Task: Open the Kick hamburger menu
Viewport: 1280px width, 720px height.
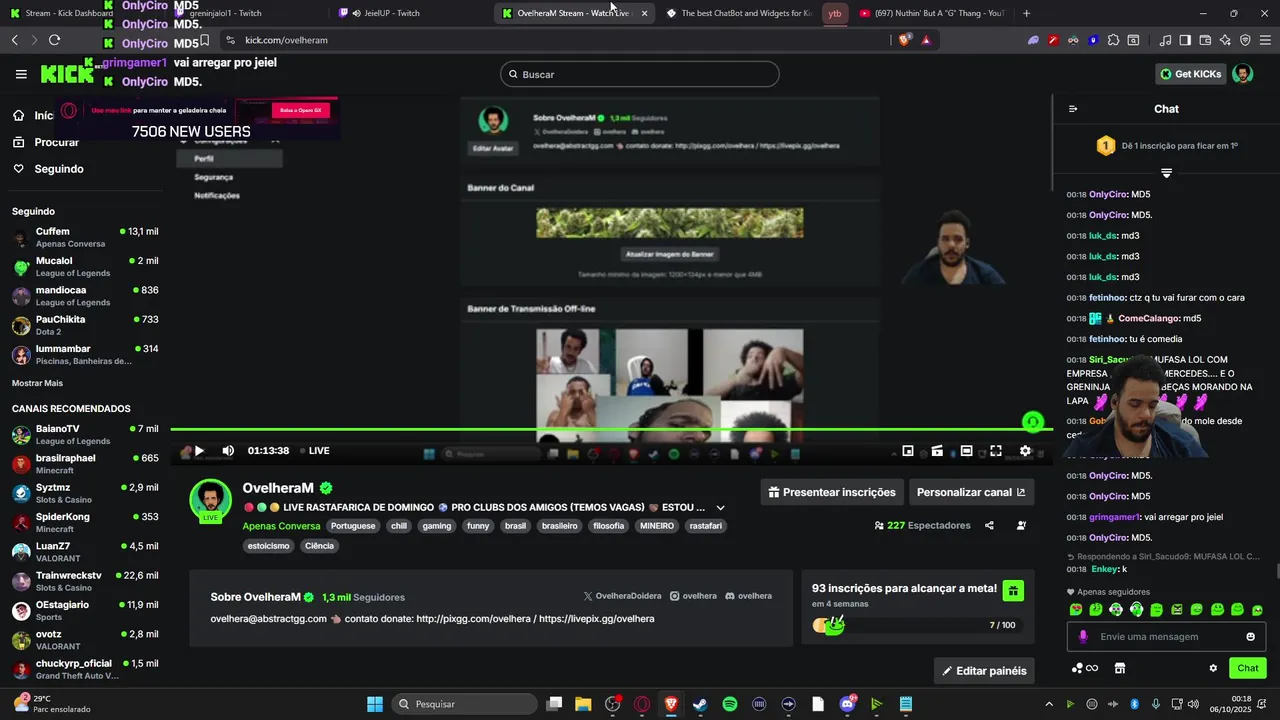Action: [x=21, y=74]
